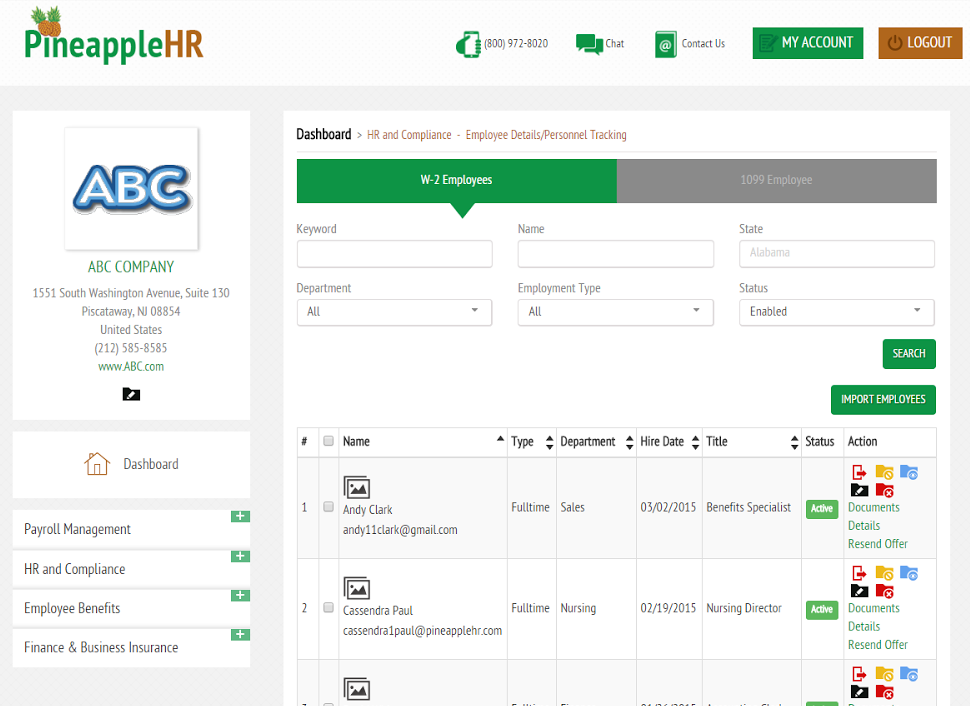Viewport: 970px width, 706px height.
Task: Open Documents link for Andy Clark
Action: click(x=873, y=507)
